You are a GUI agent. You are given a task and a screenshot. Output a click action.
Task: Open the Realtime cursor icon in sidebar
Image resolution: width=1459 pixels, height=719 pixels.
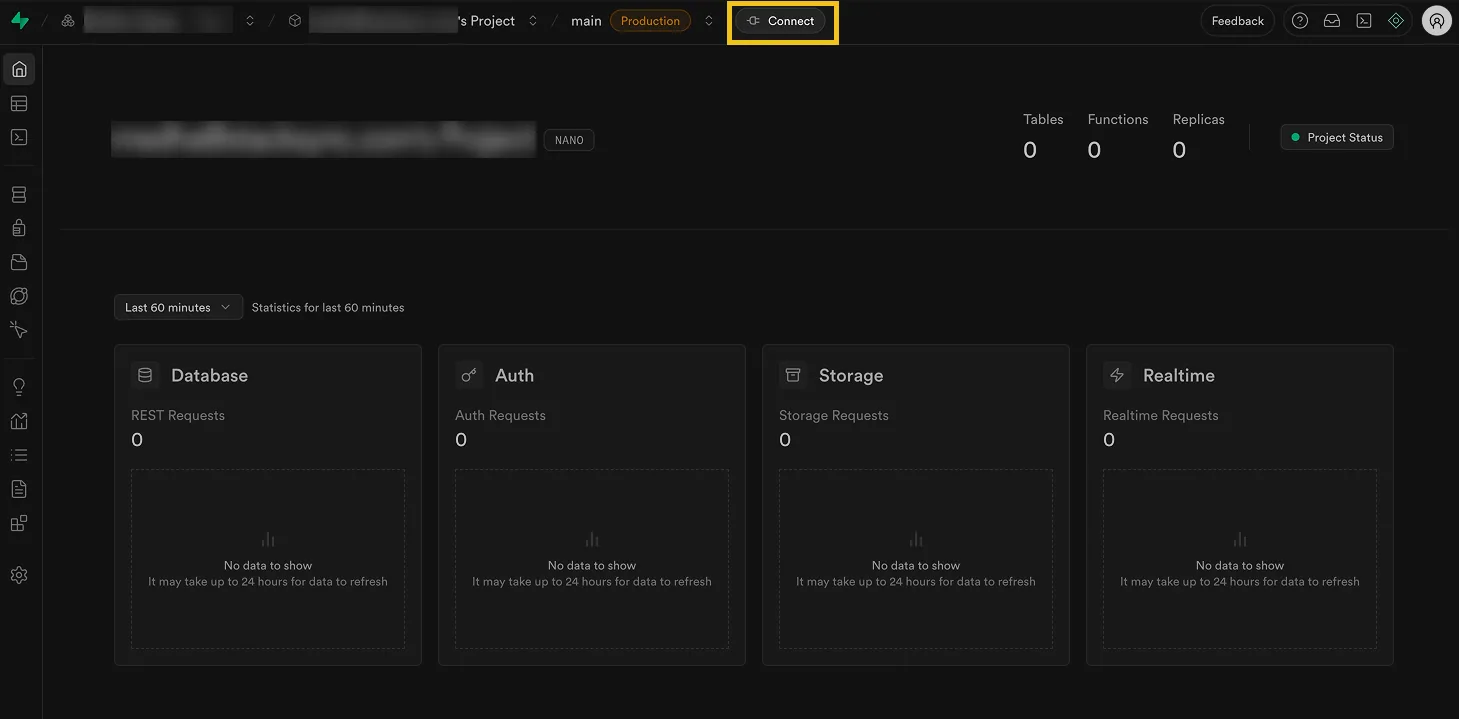coord(19,330)
